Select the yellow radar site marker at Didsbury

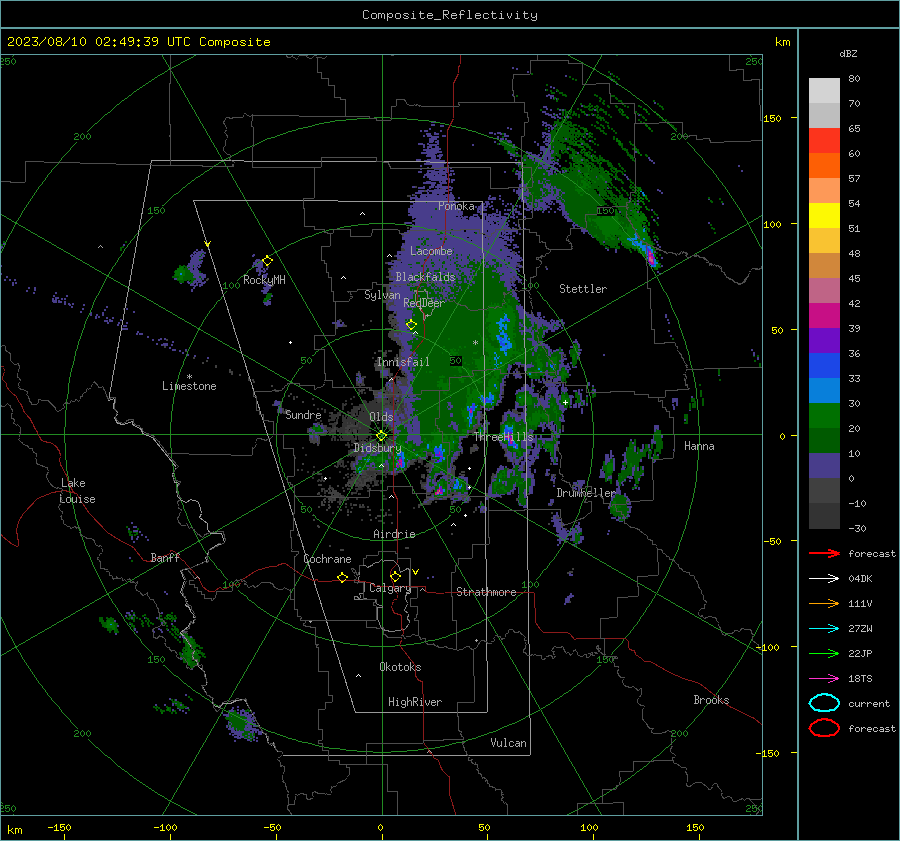click(x=382, y=436)
